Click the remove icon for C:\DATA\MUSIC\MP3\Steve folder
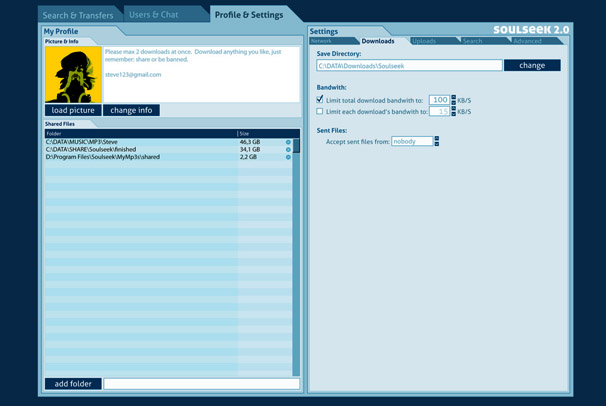Screen dimensions: 606x406 288,142
